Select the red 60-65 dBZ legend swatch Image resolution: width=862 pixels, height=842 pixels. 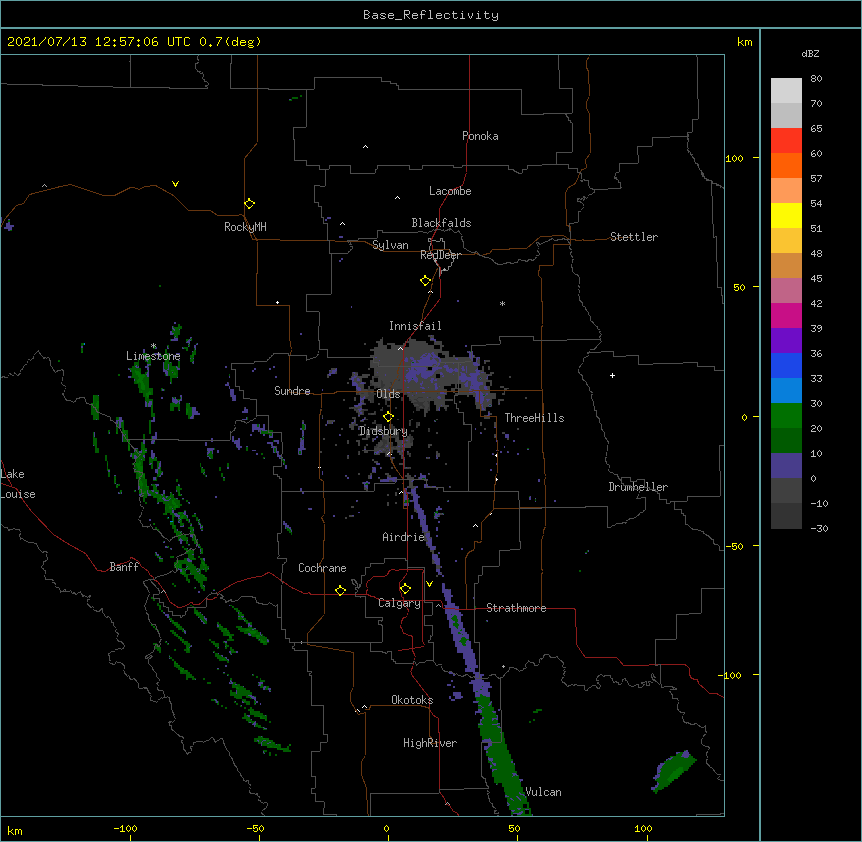coord(786,140)
